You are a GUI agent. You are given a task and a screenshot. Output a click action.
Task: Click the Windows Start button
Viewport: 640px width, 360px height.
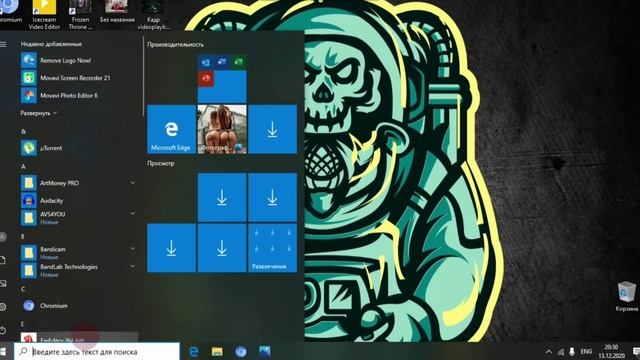(3, 351)
